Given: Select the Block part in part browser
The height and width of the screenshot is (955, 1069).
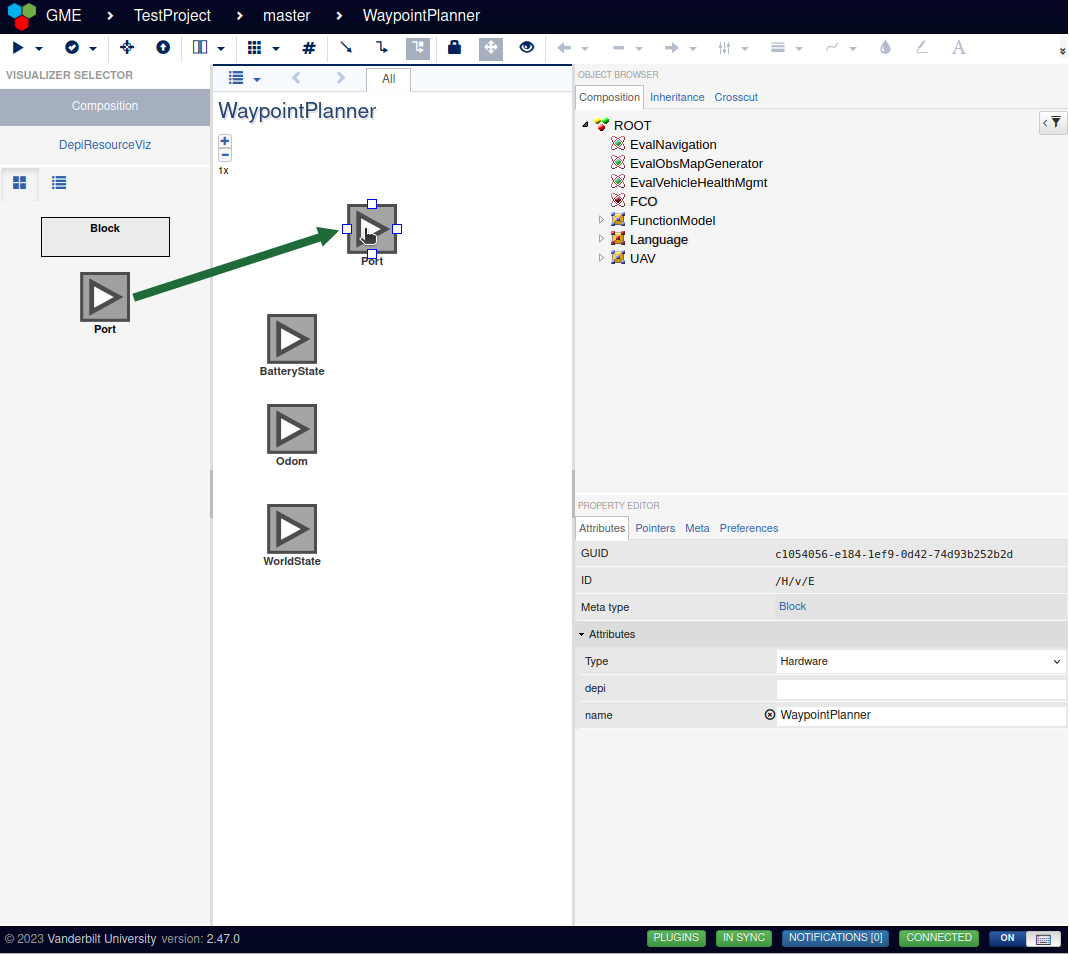Looking at the screenshot, I should (x=105, y=237).
